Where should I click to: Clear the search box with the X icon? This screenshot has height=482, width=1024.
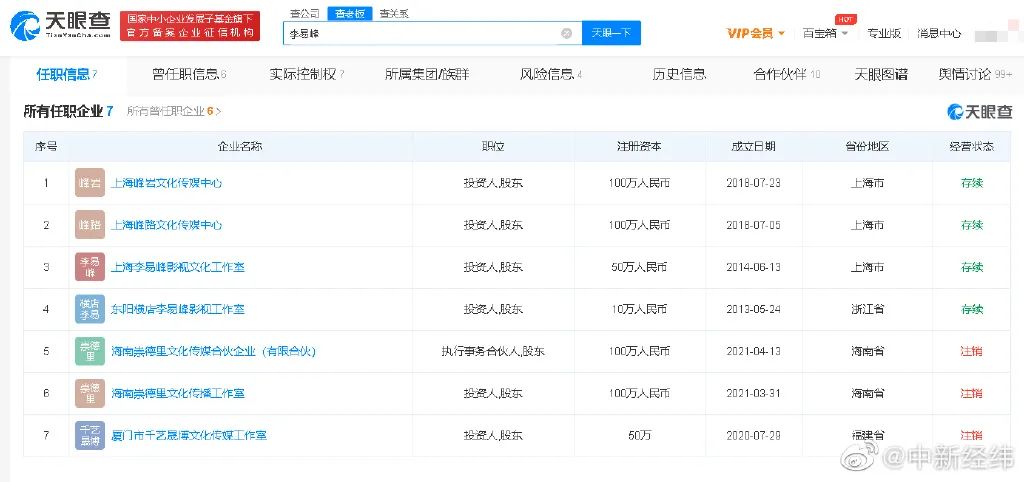566,33
